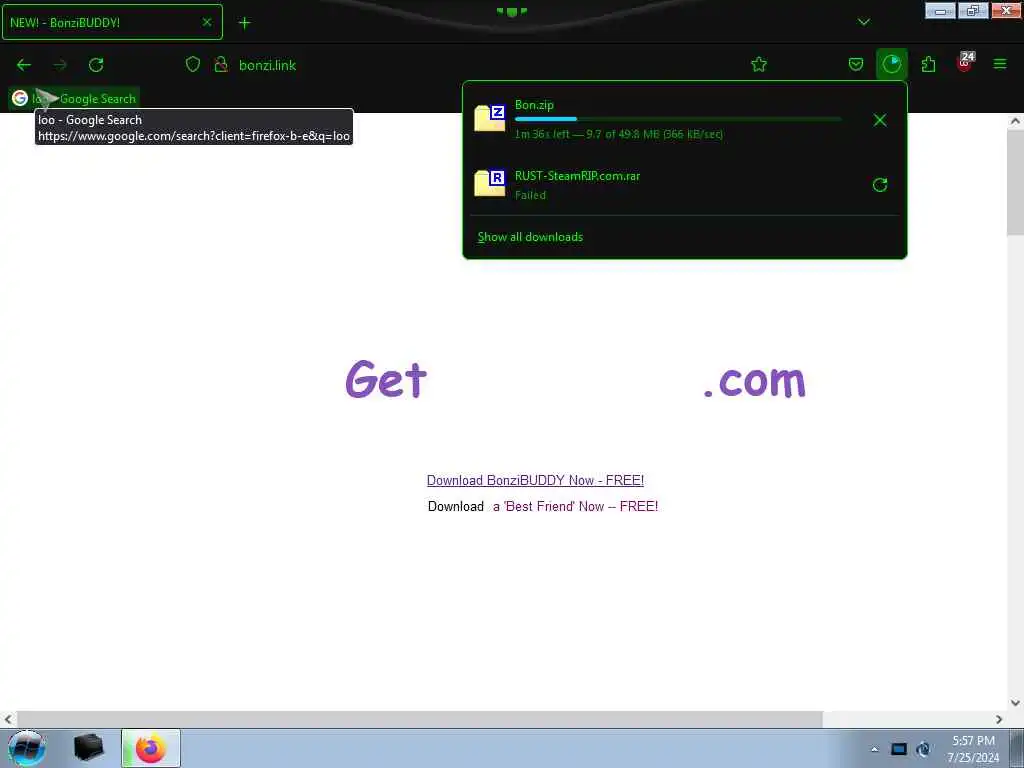Viewport: 1024px width, 768px height.
Task: Toggle the downloads panel button
Action: 891,65
